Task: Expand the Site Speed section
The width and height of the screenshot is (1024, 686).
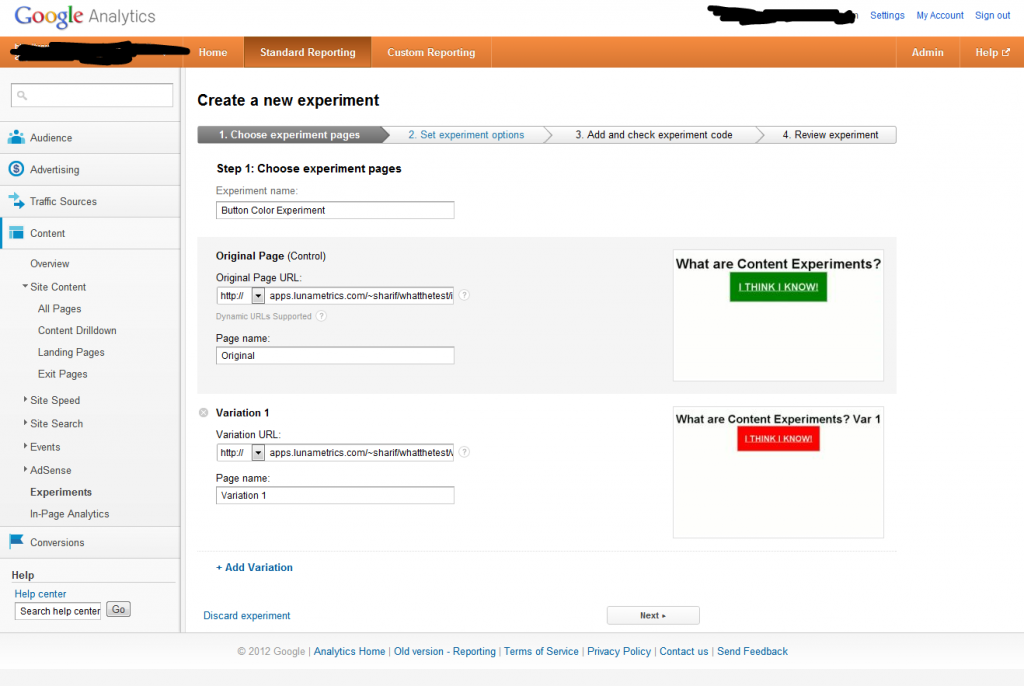Action: tap(25, 399)
